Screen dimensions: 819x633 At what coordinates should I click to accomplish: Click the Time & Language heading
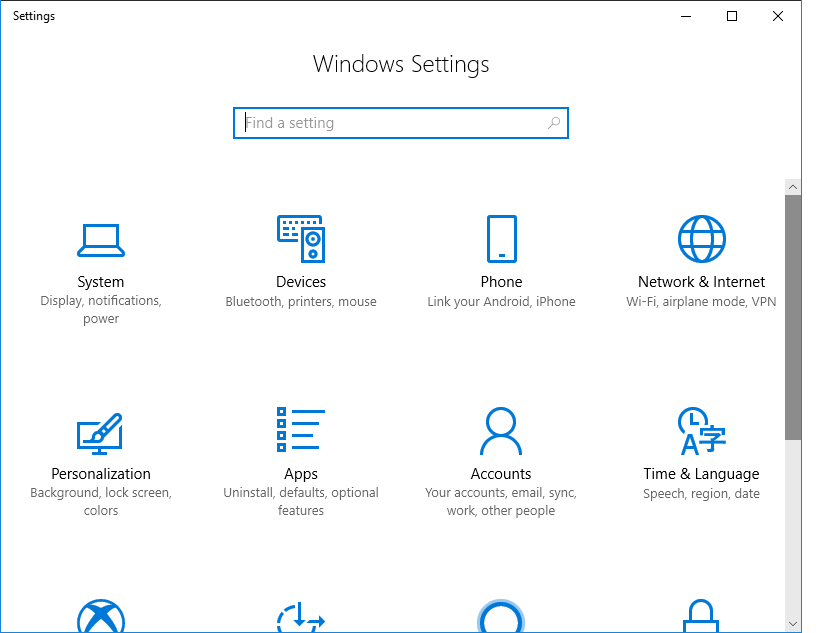click(x=701, y=474)
